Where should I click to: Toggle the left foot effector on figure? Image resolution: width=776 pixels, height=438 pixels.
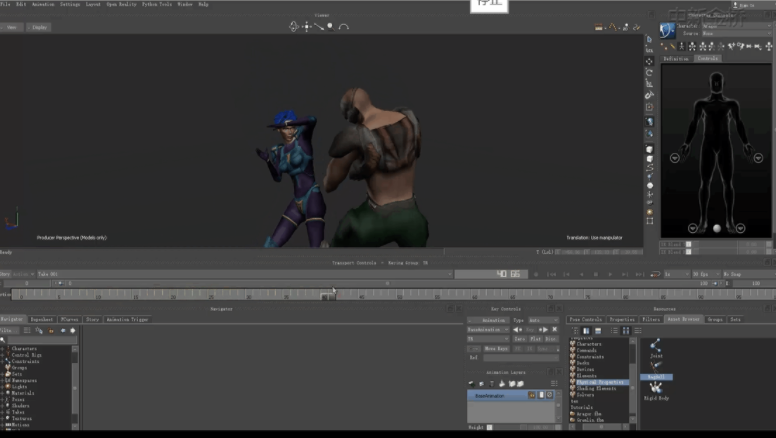(x=740, y=228)
